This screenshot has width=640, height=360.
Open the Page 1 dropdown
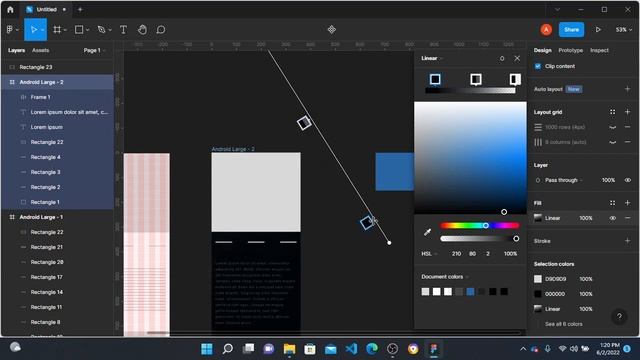94,50
